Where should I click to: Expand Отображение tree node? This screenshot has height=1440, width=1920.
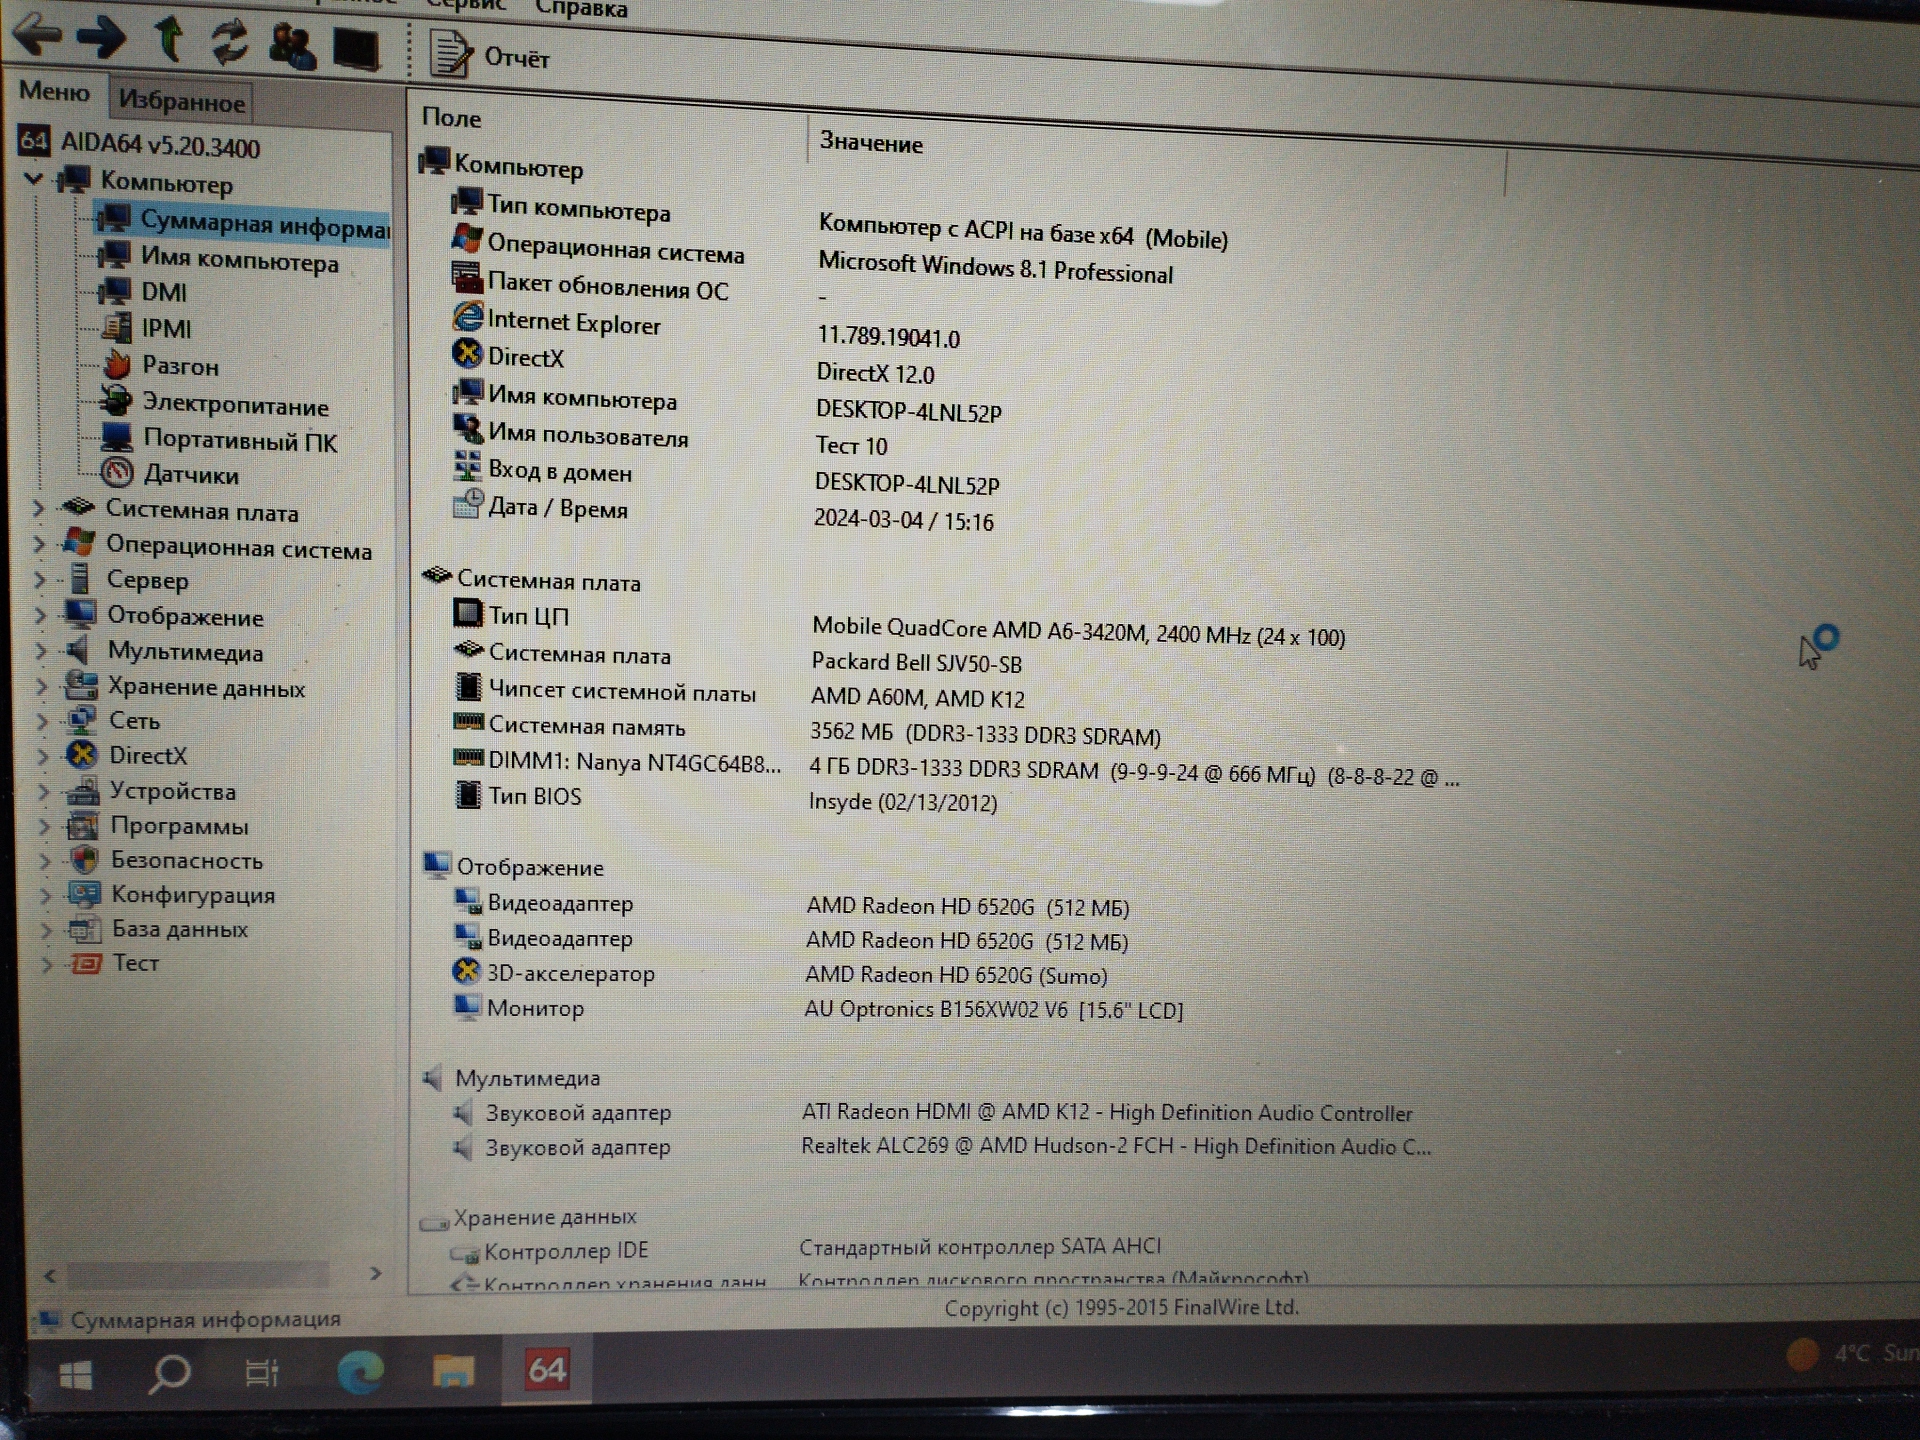pyautogui.click(x=41, y=616)
